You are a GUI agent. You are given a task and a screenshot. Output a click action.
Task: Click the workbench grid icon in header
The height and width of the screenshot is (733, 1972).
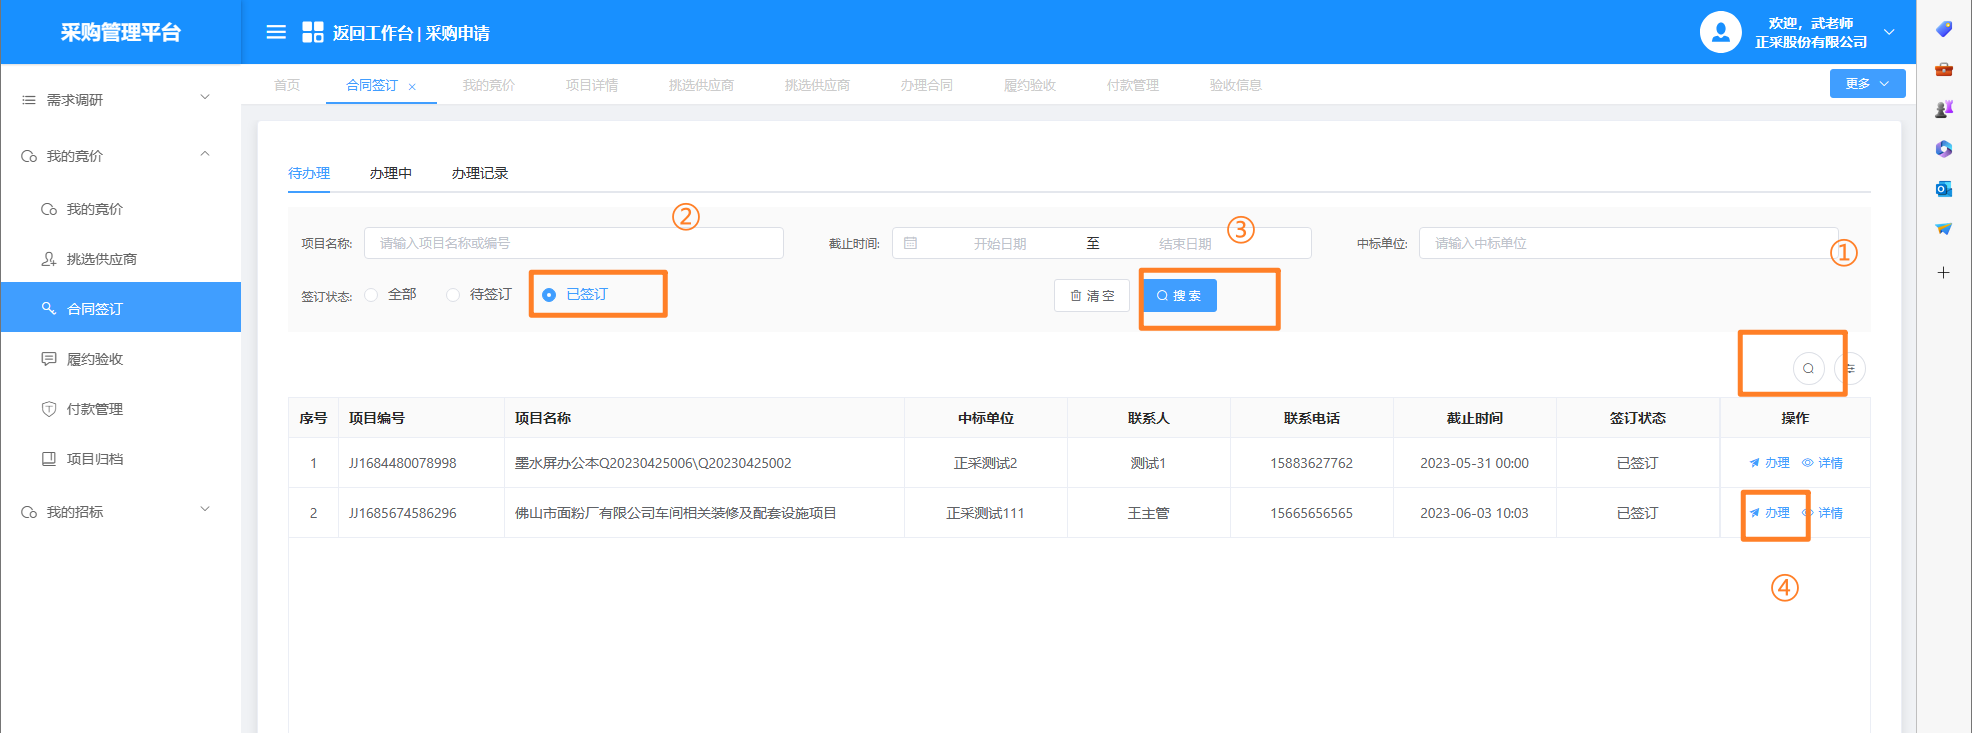coord(312,32)
